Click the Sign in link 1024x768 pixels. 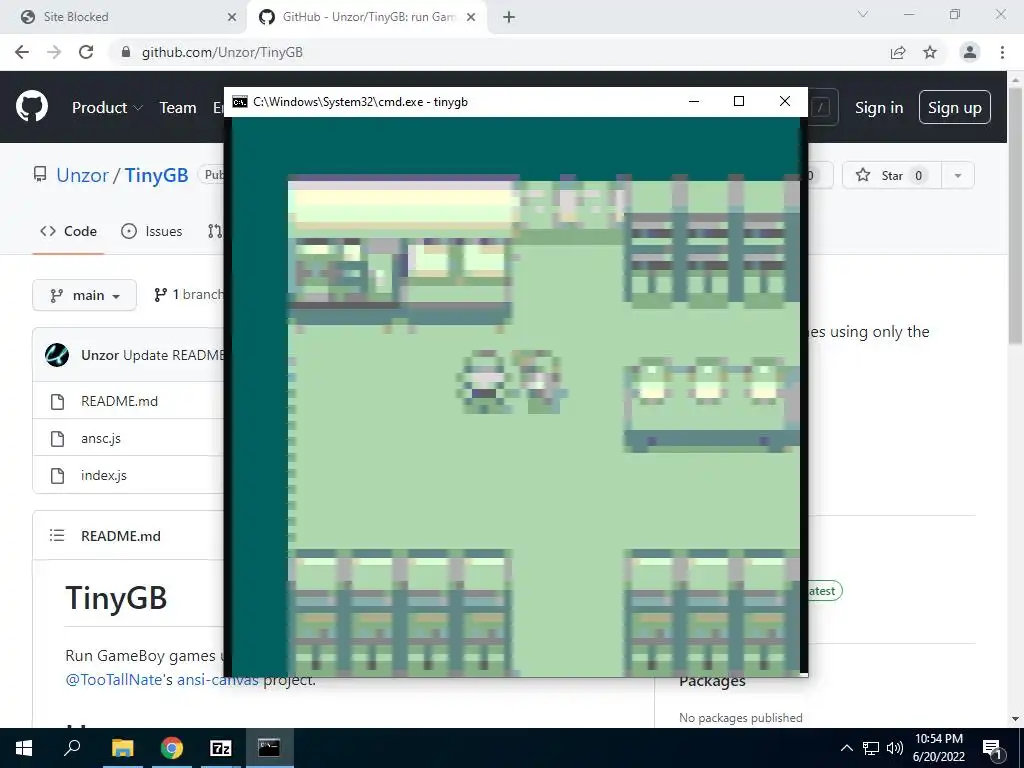click(x=879, y=107)
